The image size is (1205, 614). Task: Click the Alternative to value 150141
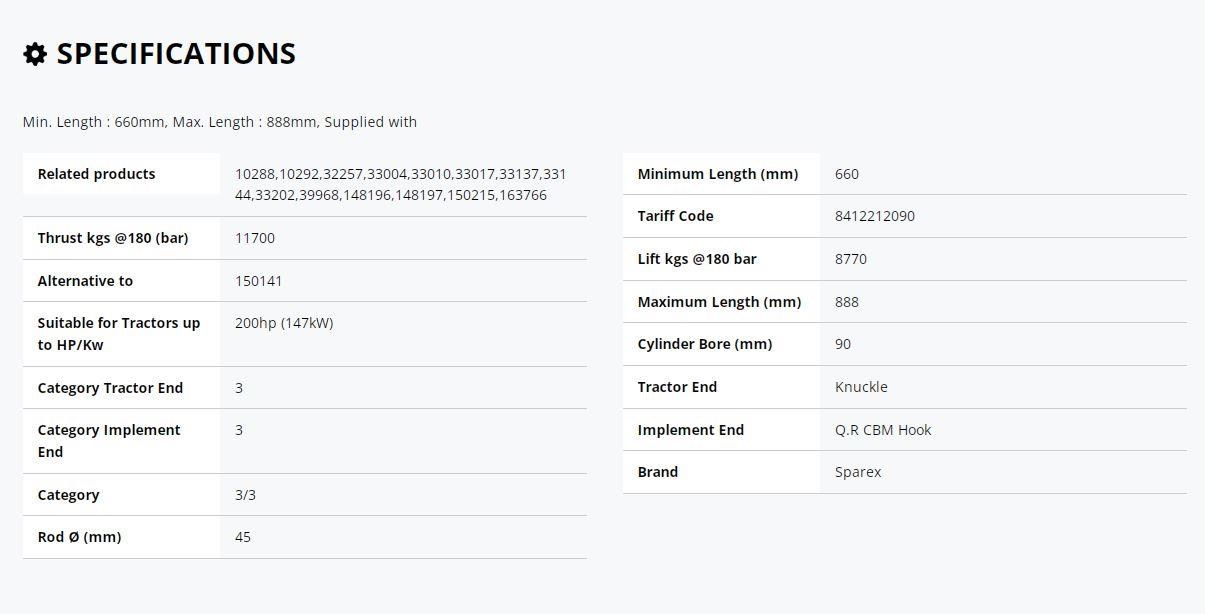[259, 281]
